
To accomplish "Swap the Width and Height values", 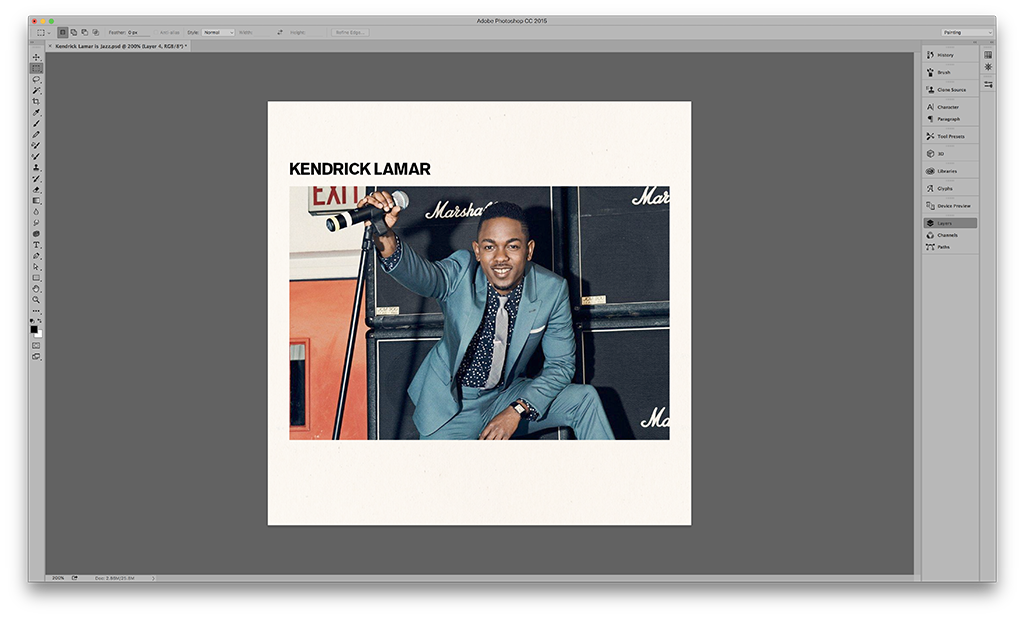I will tap(280, 32).
